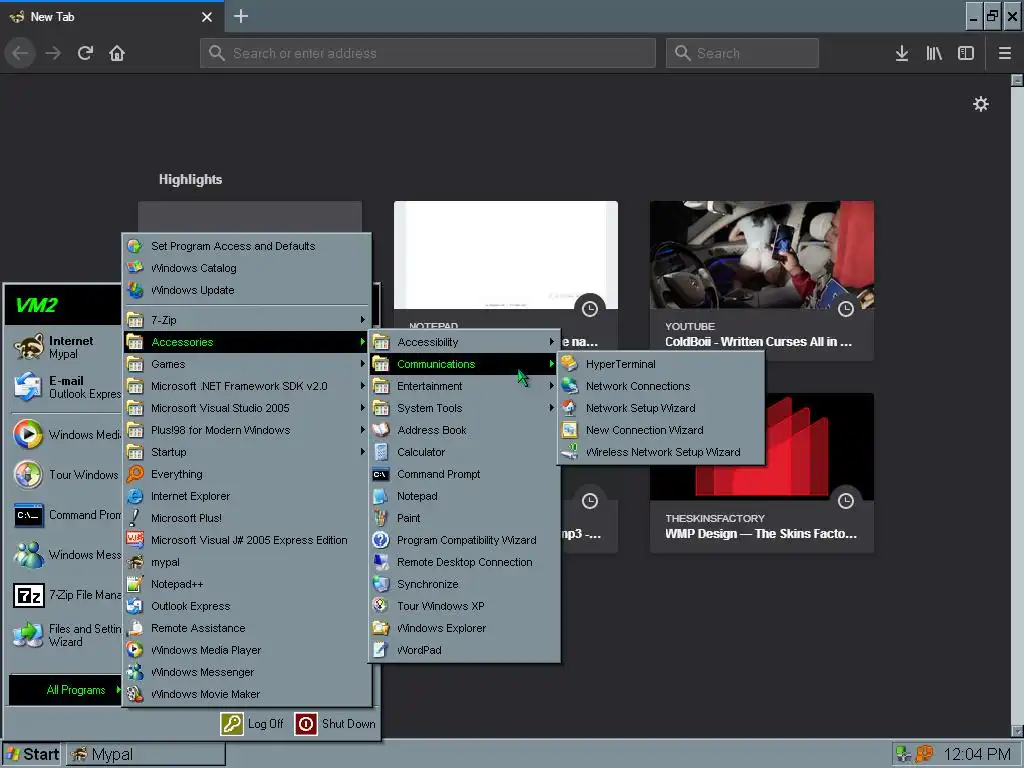This screenshot has width=1024, height=768.
Task: Click Remote Desktop Connection icon
Action: click(381, 562)
